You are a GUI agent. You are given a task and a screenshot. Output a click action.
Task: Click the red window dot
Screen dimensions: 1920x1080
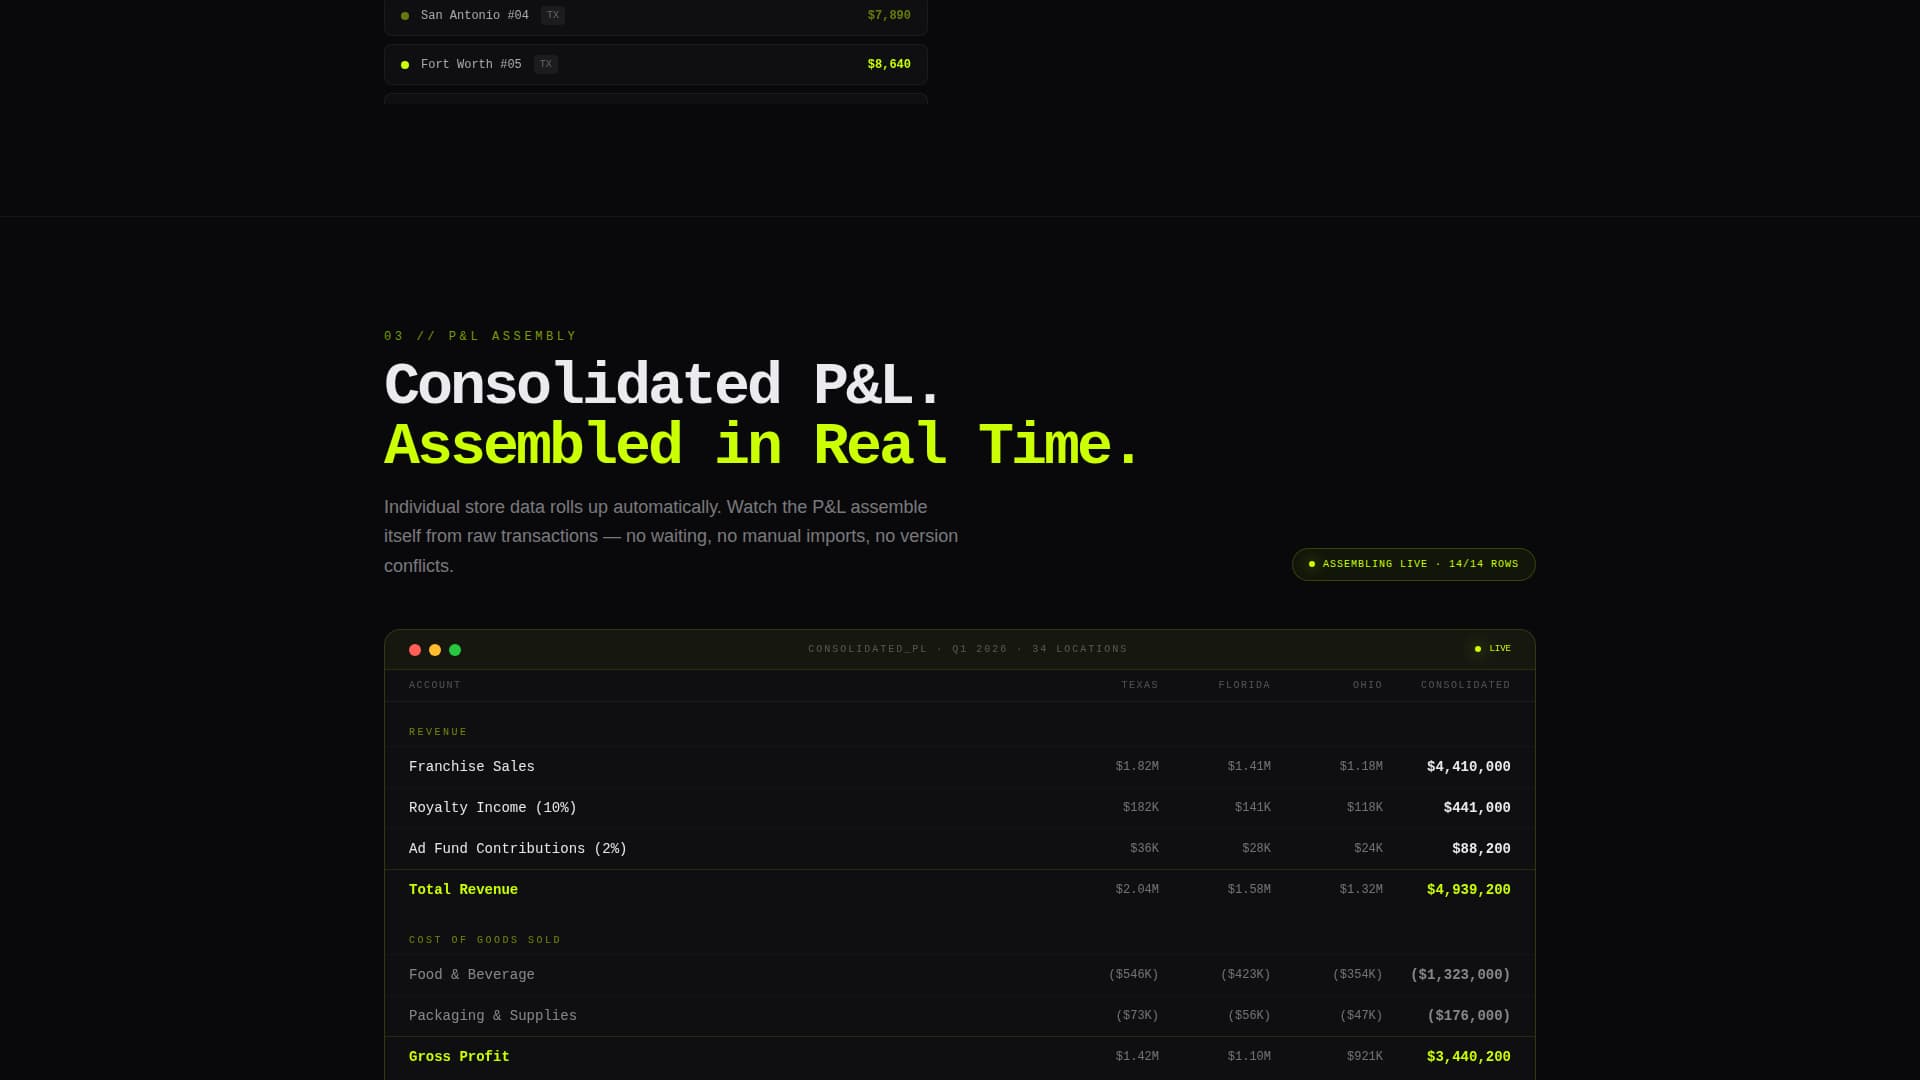pyautogui.click(x=415, y=650)
